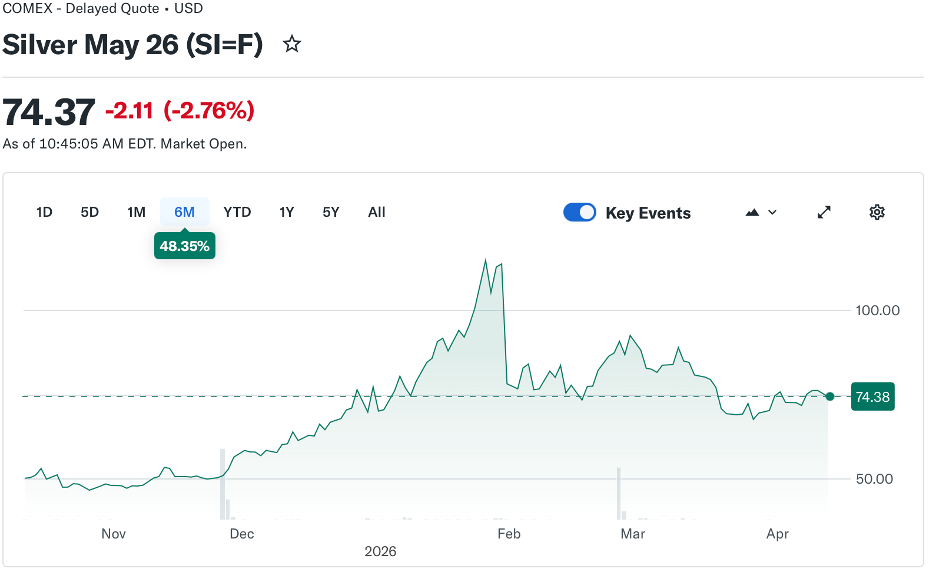Expand chart to full screen

(x=824, y=212)
